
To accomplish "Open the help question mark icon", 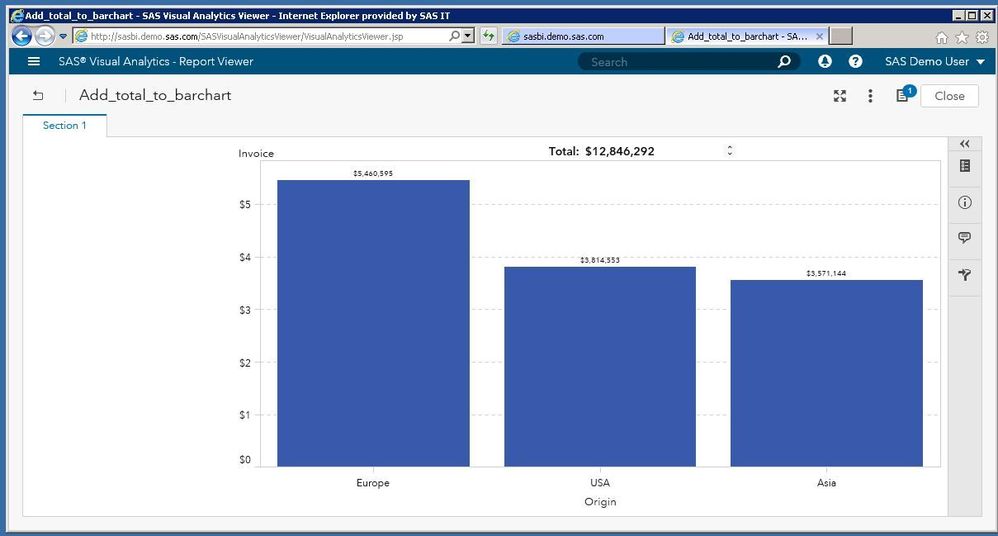I will (x=855, y=61).
